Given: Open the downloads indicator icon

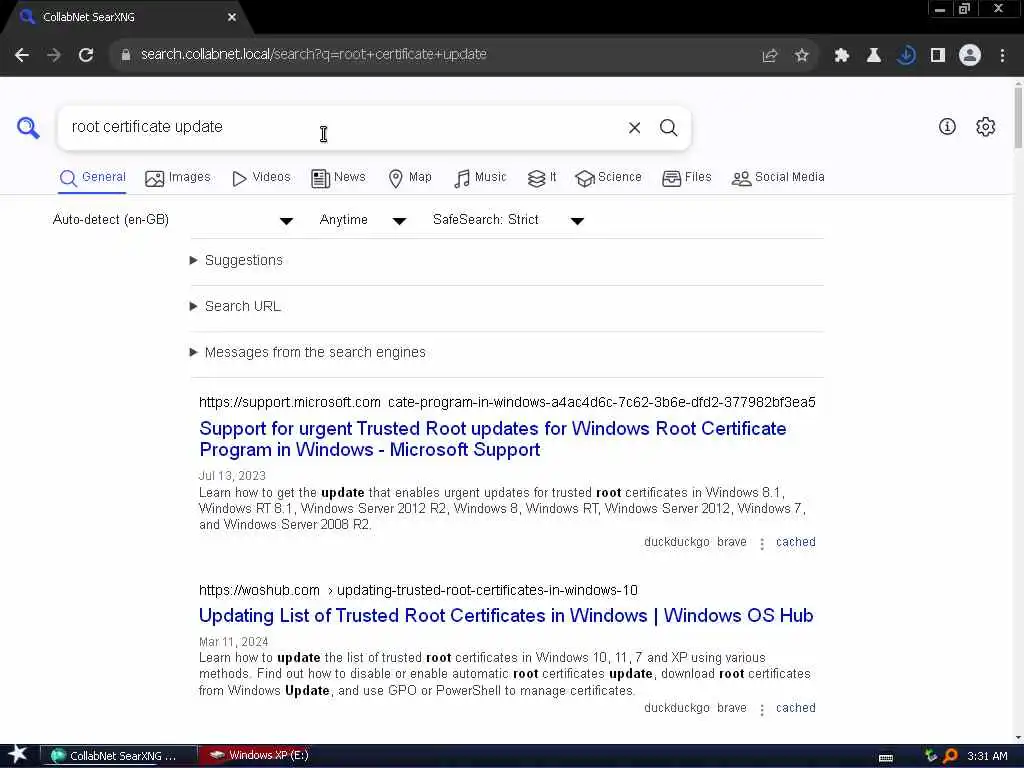Looking at the screenshot, I should 906,56.
